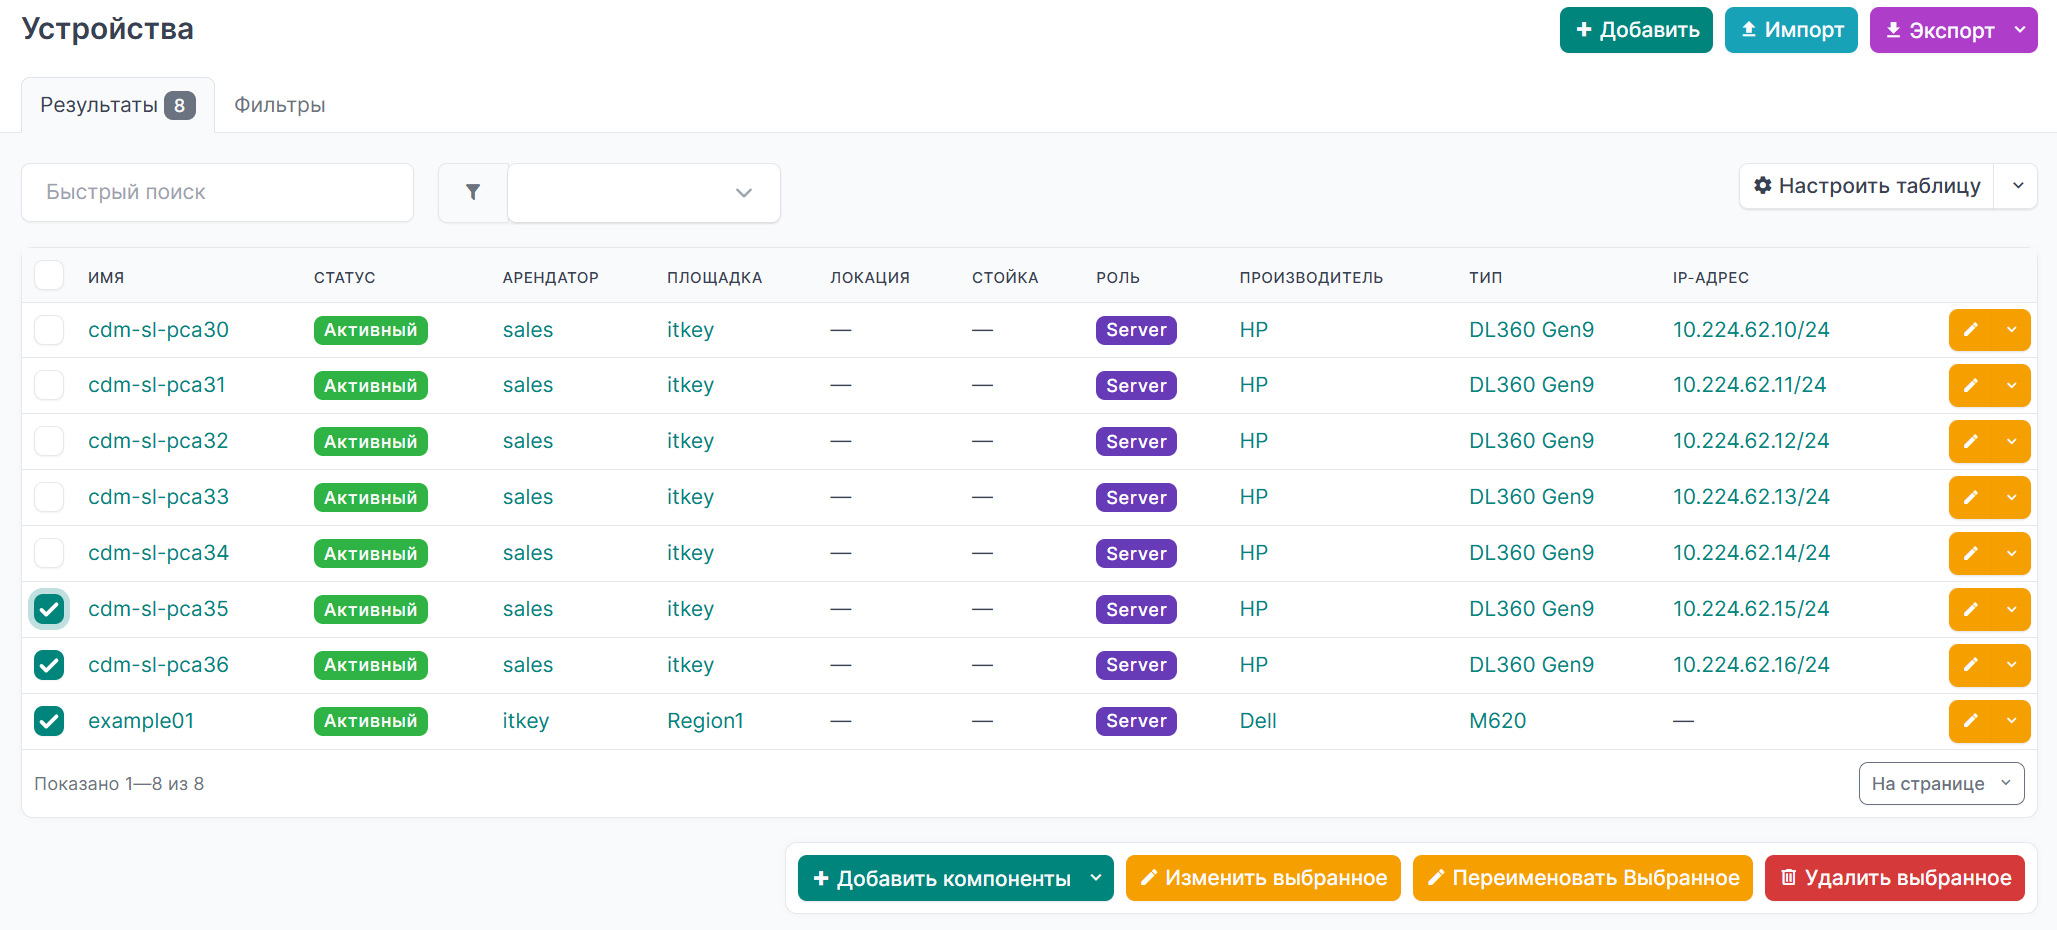Expand the actions chevron for cdm-sl-pca32
Screen dimensions: 2057x930
pos(2011,441)
